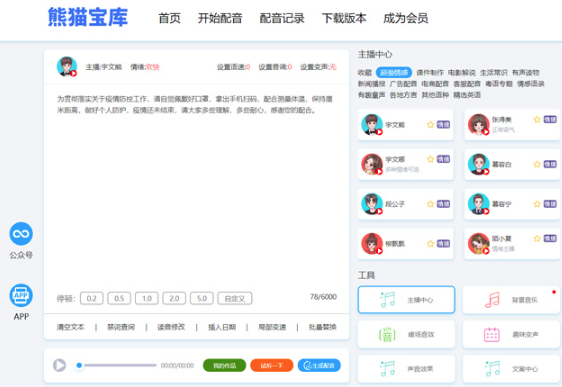
Task: Preview anchor 段公子 avatar
Action: coord(372,204)
